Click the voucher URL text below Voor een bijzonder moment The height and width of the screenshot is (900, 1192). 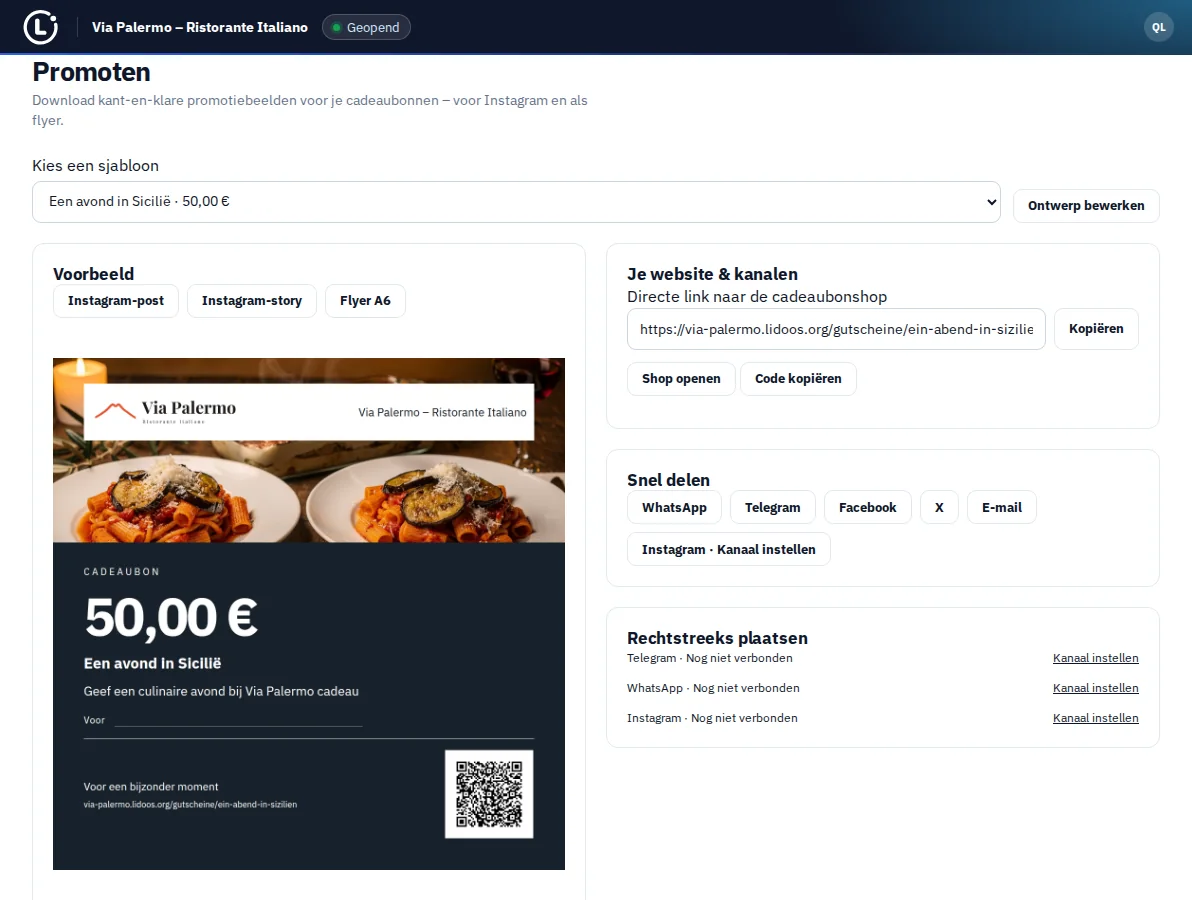pyautogui.click(x=190, y=804)
